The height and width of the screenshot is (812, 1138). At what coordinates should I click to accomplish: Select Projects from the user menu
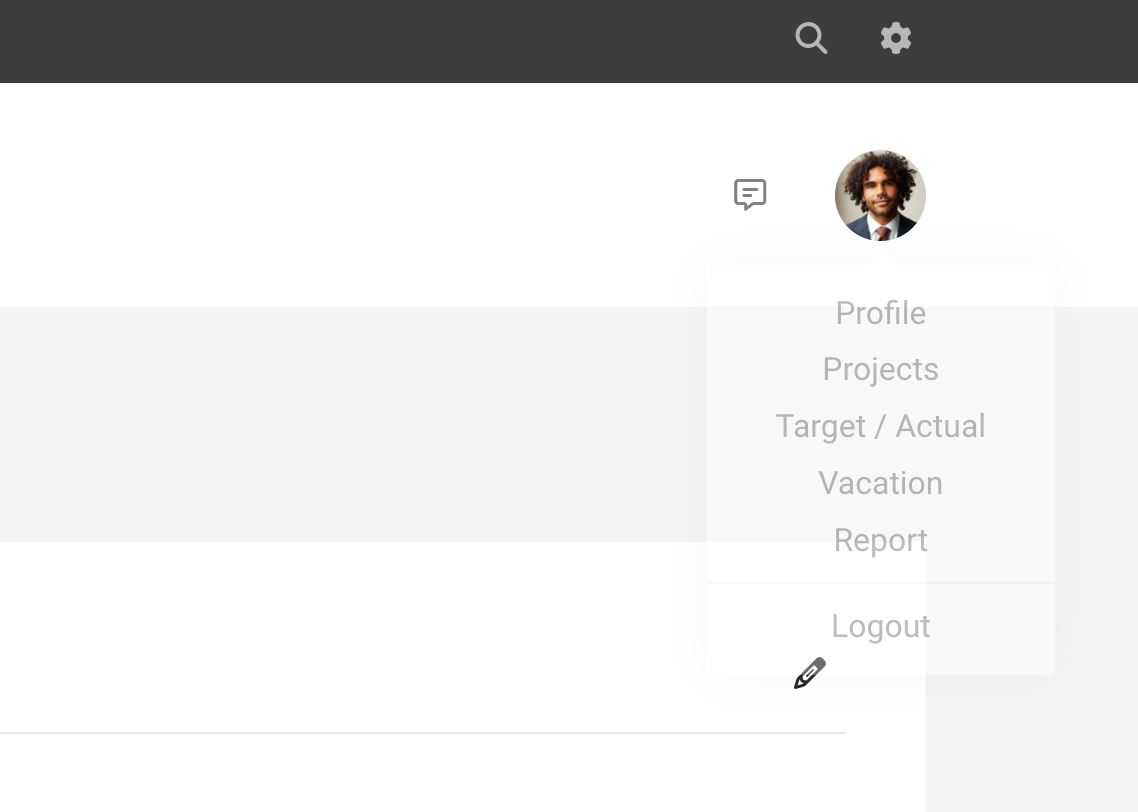click(880, 369)
